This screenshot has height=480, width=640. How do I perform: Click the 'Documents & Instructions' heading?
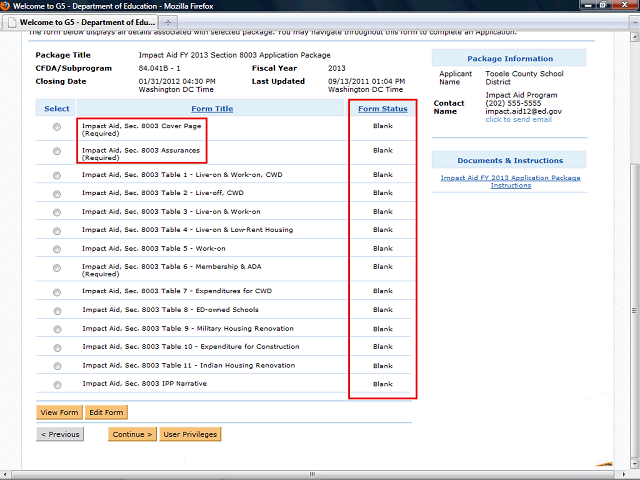coord(510,160)
